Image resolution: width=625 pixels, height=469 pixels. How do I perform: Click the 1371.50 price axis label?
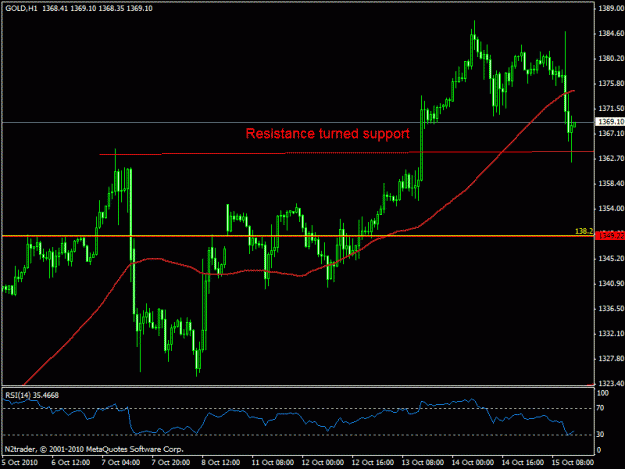tap(611, 108)
